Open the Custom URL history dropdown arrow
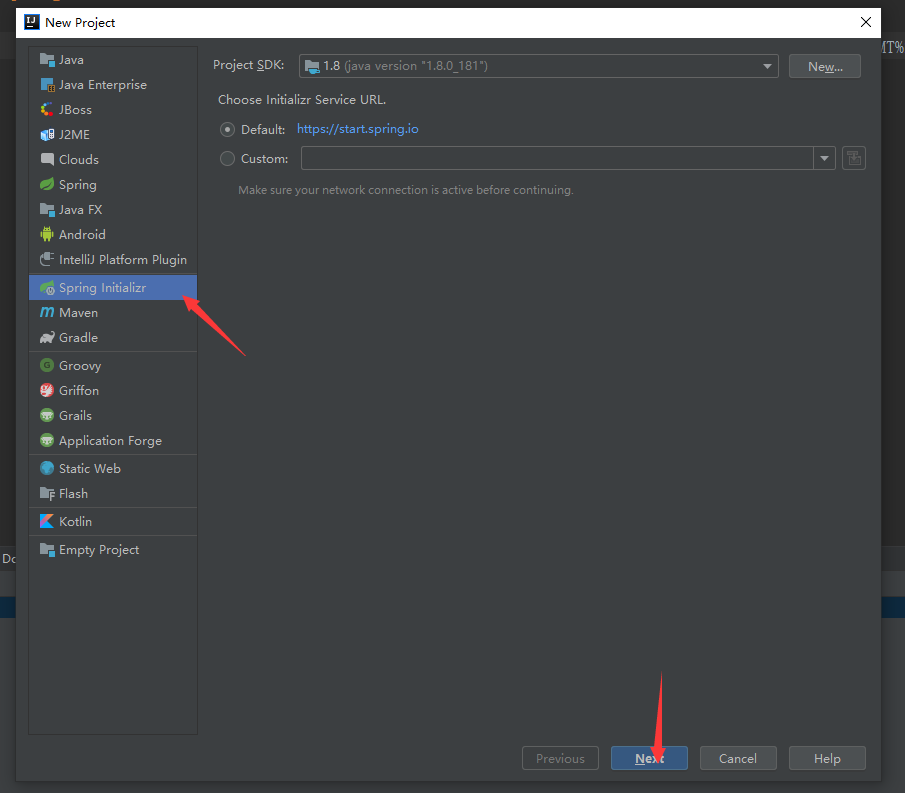 coord(824,158)
